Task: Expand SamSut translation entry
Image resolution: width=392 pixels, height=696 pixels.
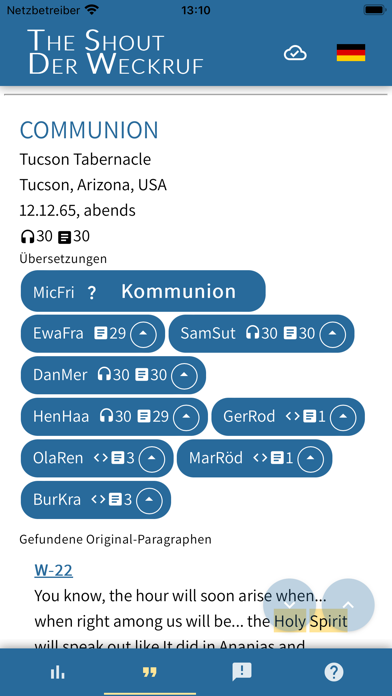Action: pos(333,334)
